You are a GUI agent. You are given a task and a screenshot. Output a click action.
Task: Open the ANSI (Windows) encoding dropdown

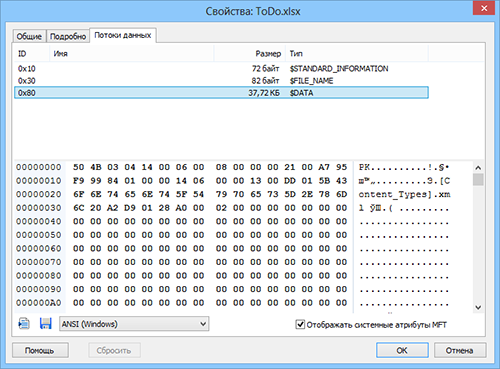(x=134, y=324)
